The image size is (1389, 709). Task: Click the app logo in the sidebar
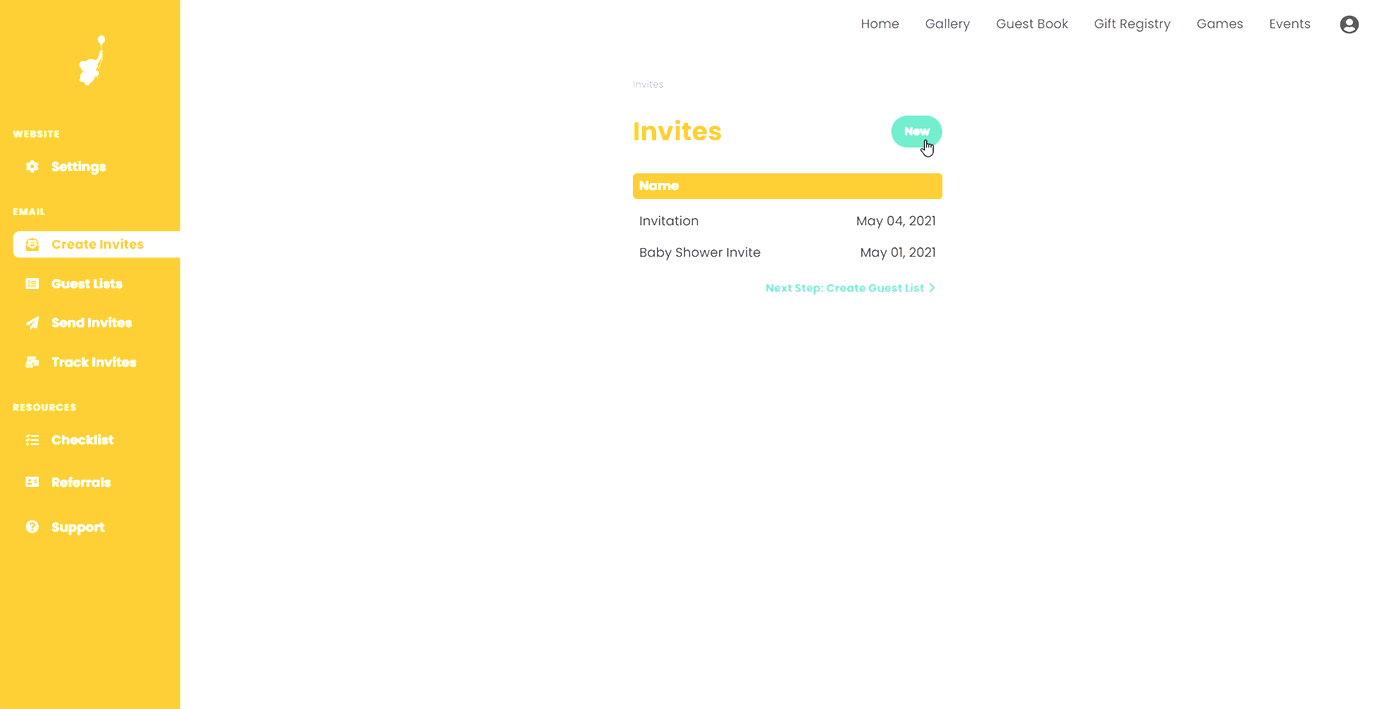(90, 60)
